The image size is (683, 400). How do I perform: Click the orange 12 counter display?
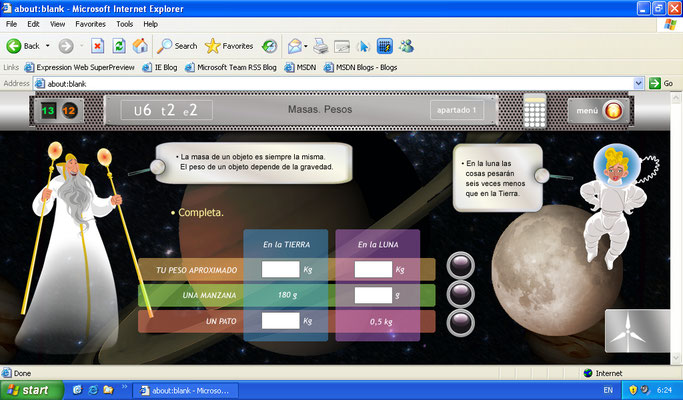coord(69,110)
